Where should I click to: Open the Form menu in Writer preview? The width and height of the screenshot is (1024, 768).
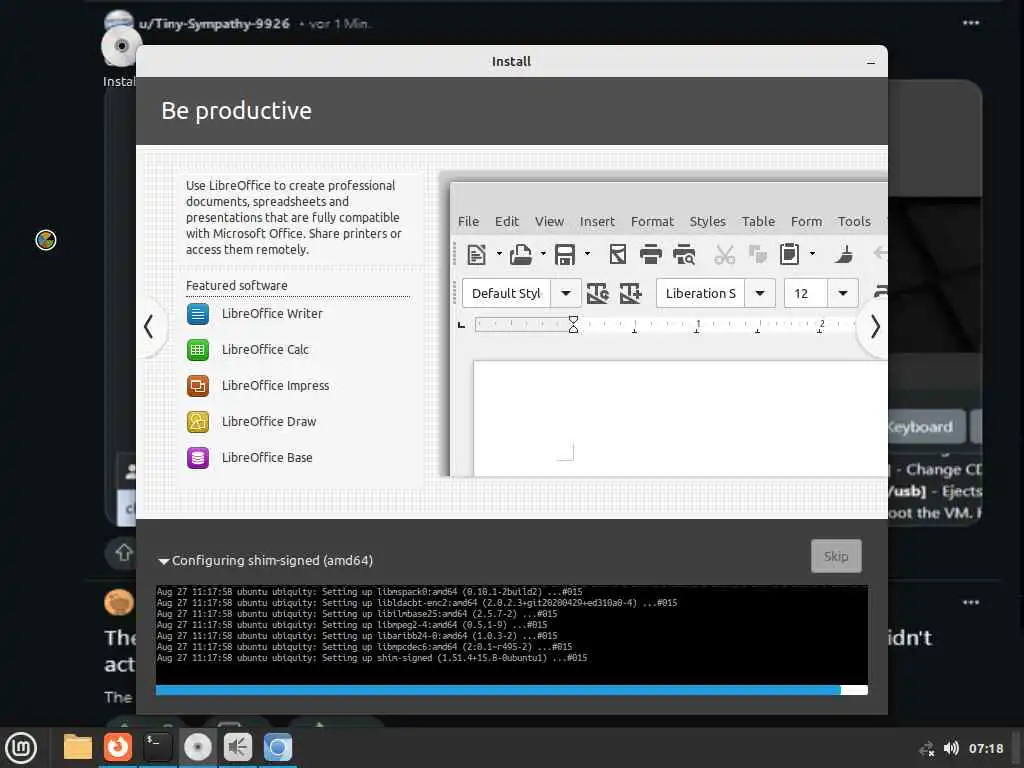click(807, 222)
